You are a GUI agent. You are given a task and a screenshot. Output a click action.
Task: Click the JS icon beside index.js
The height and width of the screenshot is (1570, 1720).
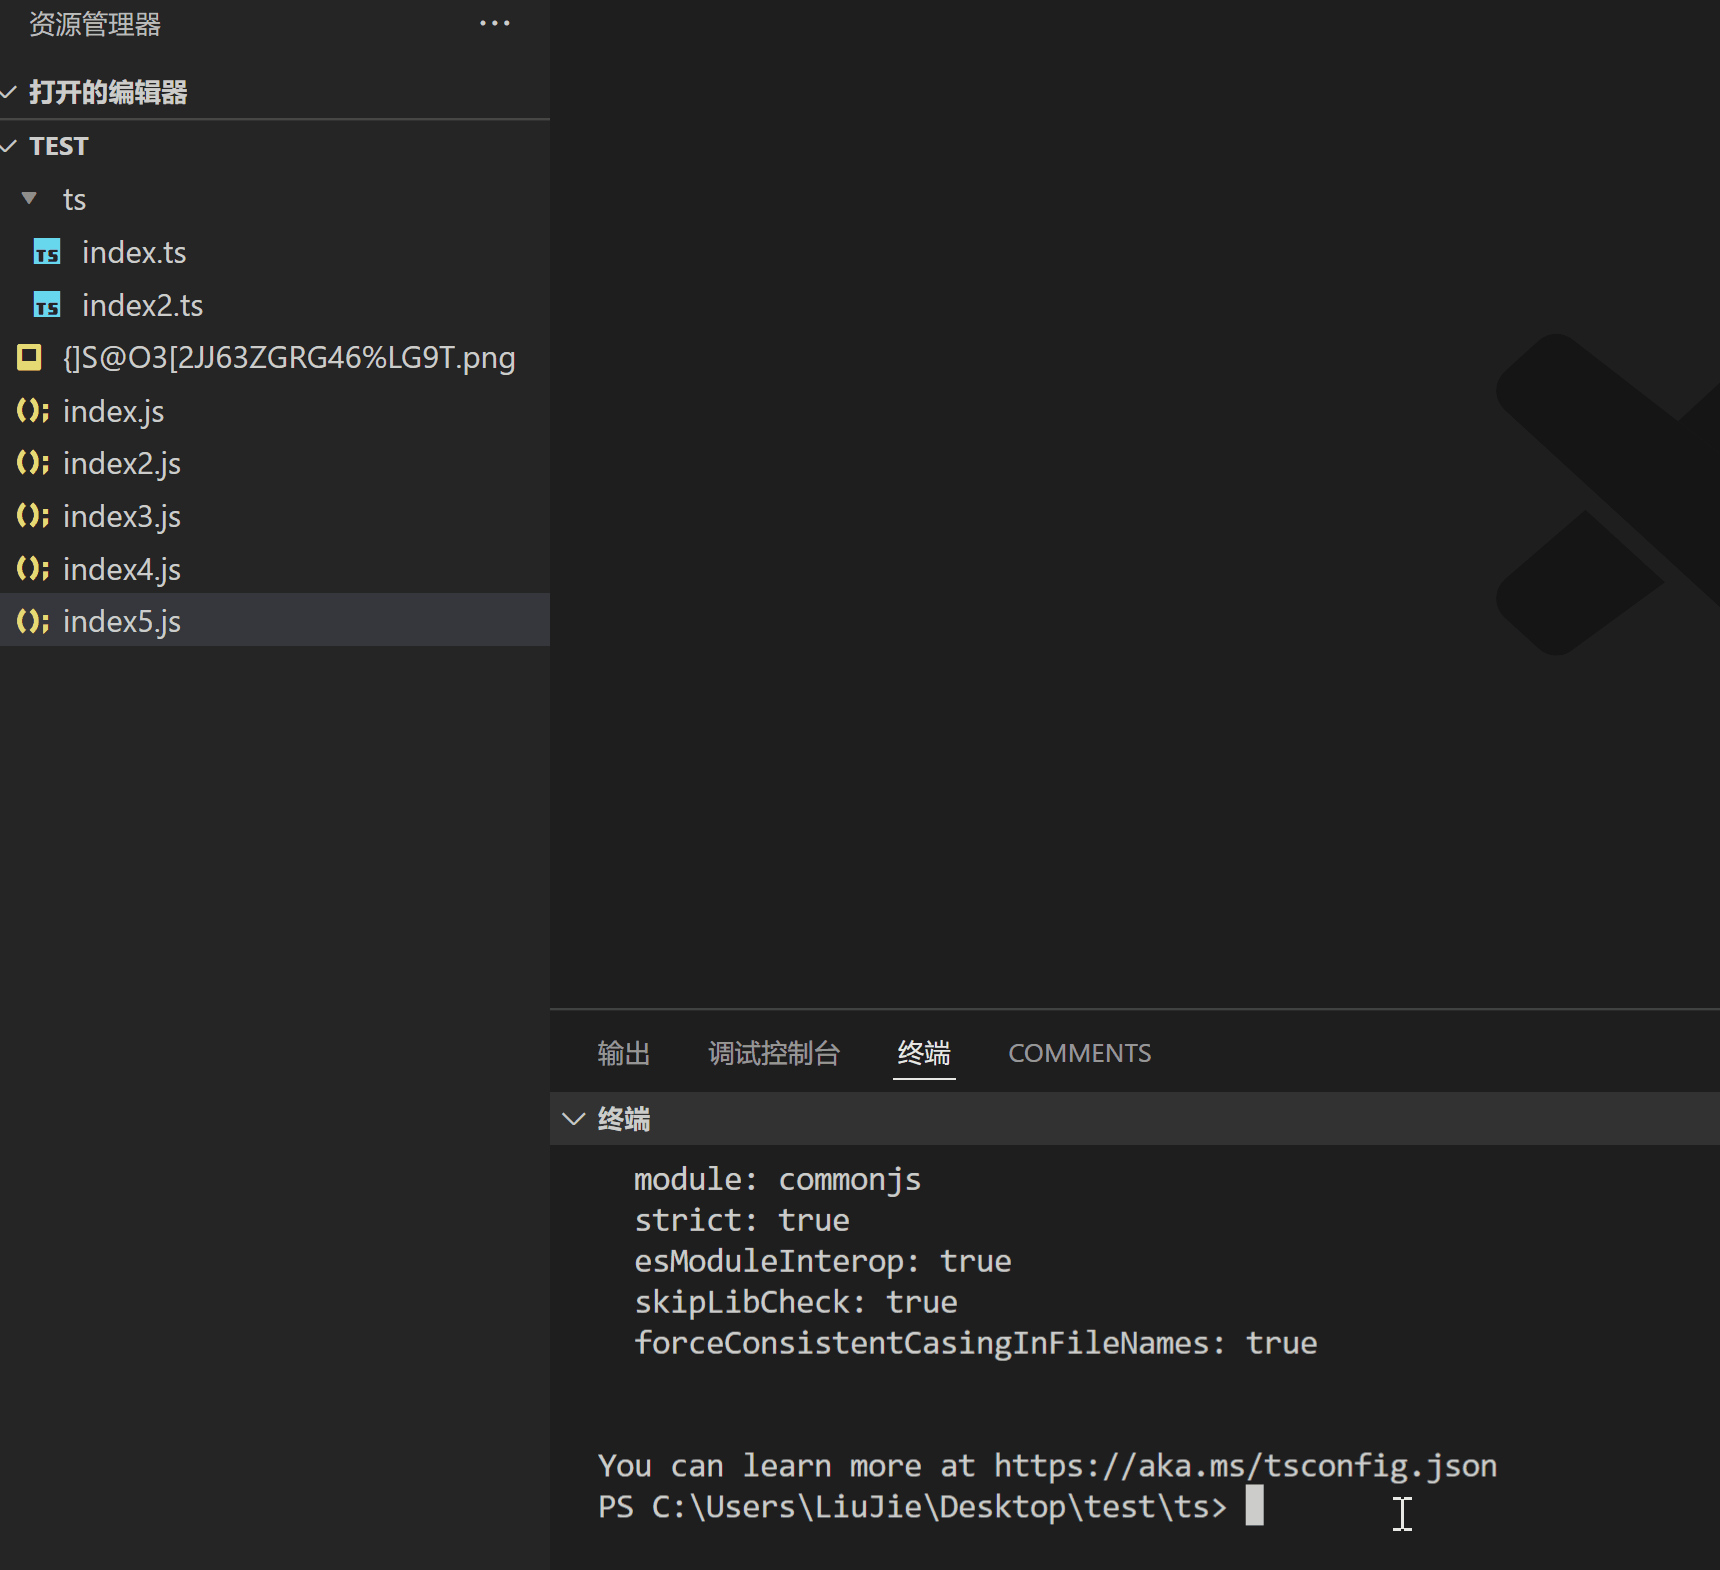pos(33,410)
